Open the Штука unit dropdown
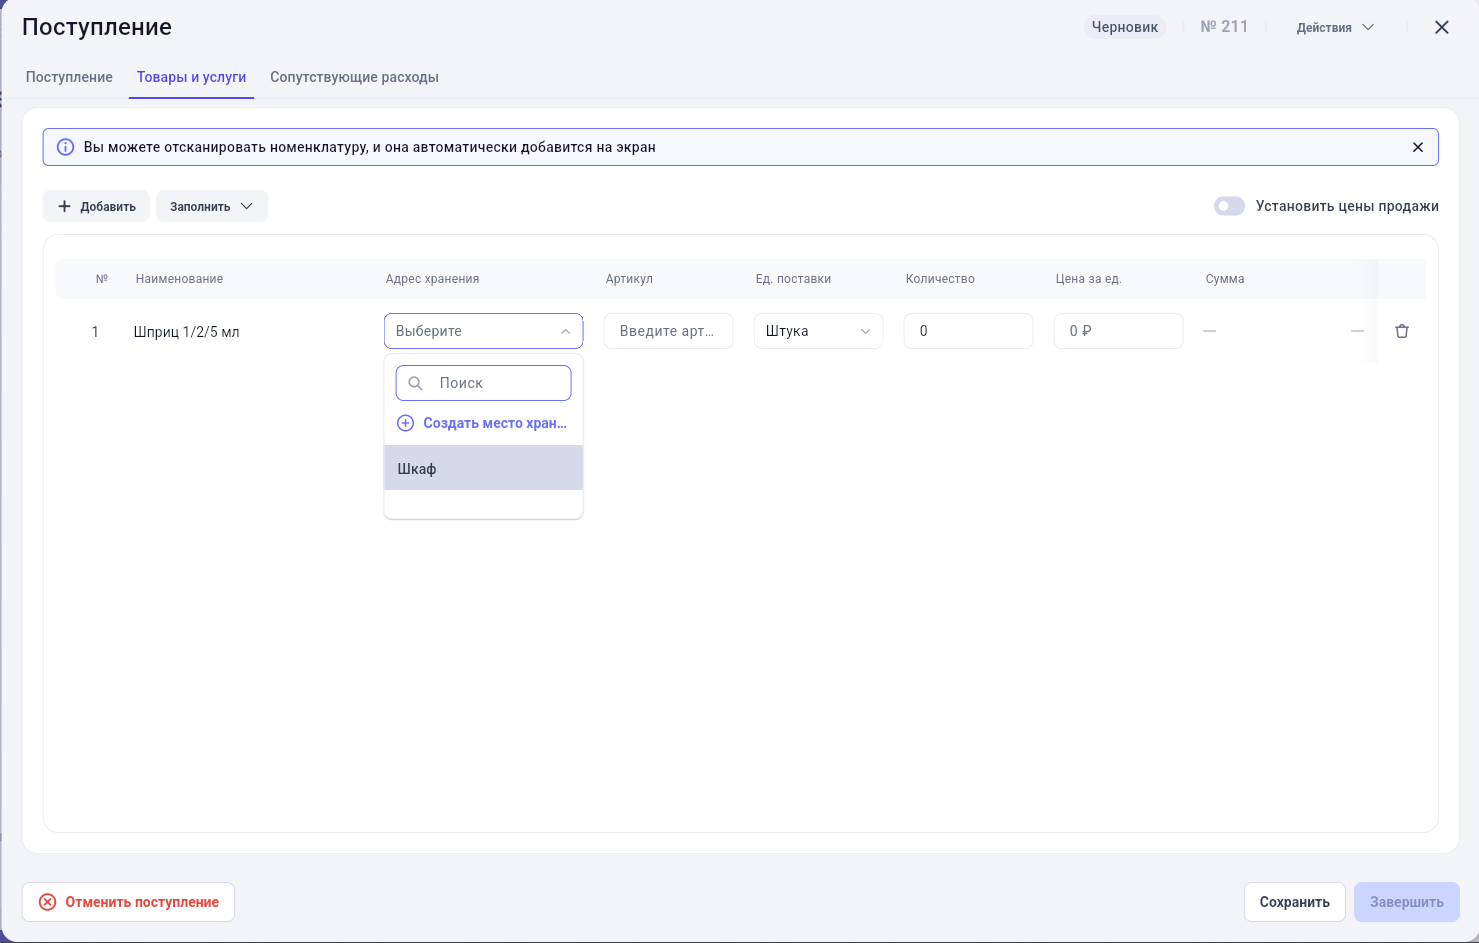 (x=818, y=331)
